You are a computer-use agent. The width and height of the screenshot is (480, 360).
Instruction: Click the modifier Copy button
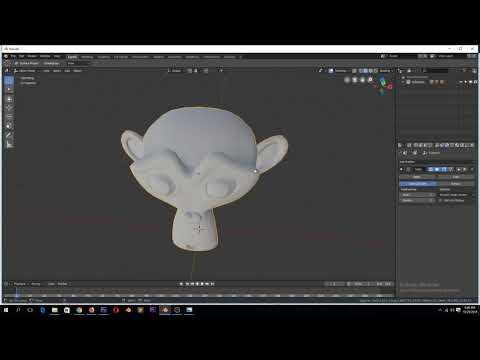456,177
